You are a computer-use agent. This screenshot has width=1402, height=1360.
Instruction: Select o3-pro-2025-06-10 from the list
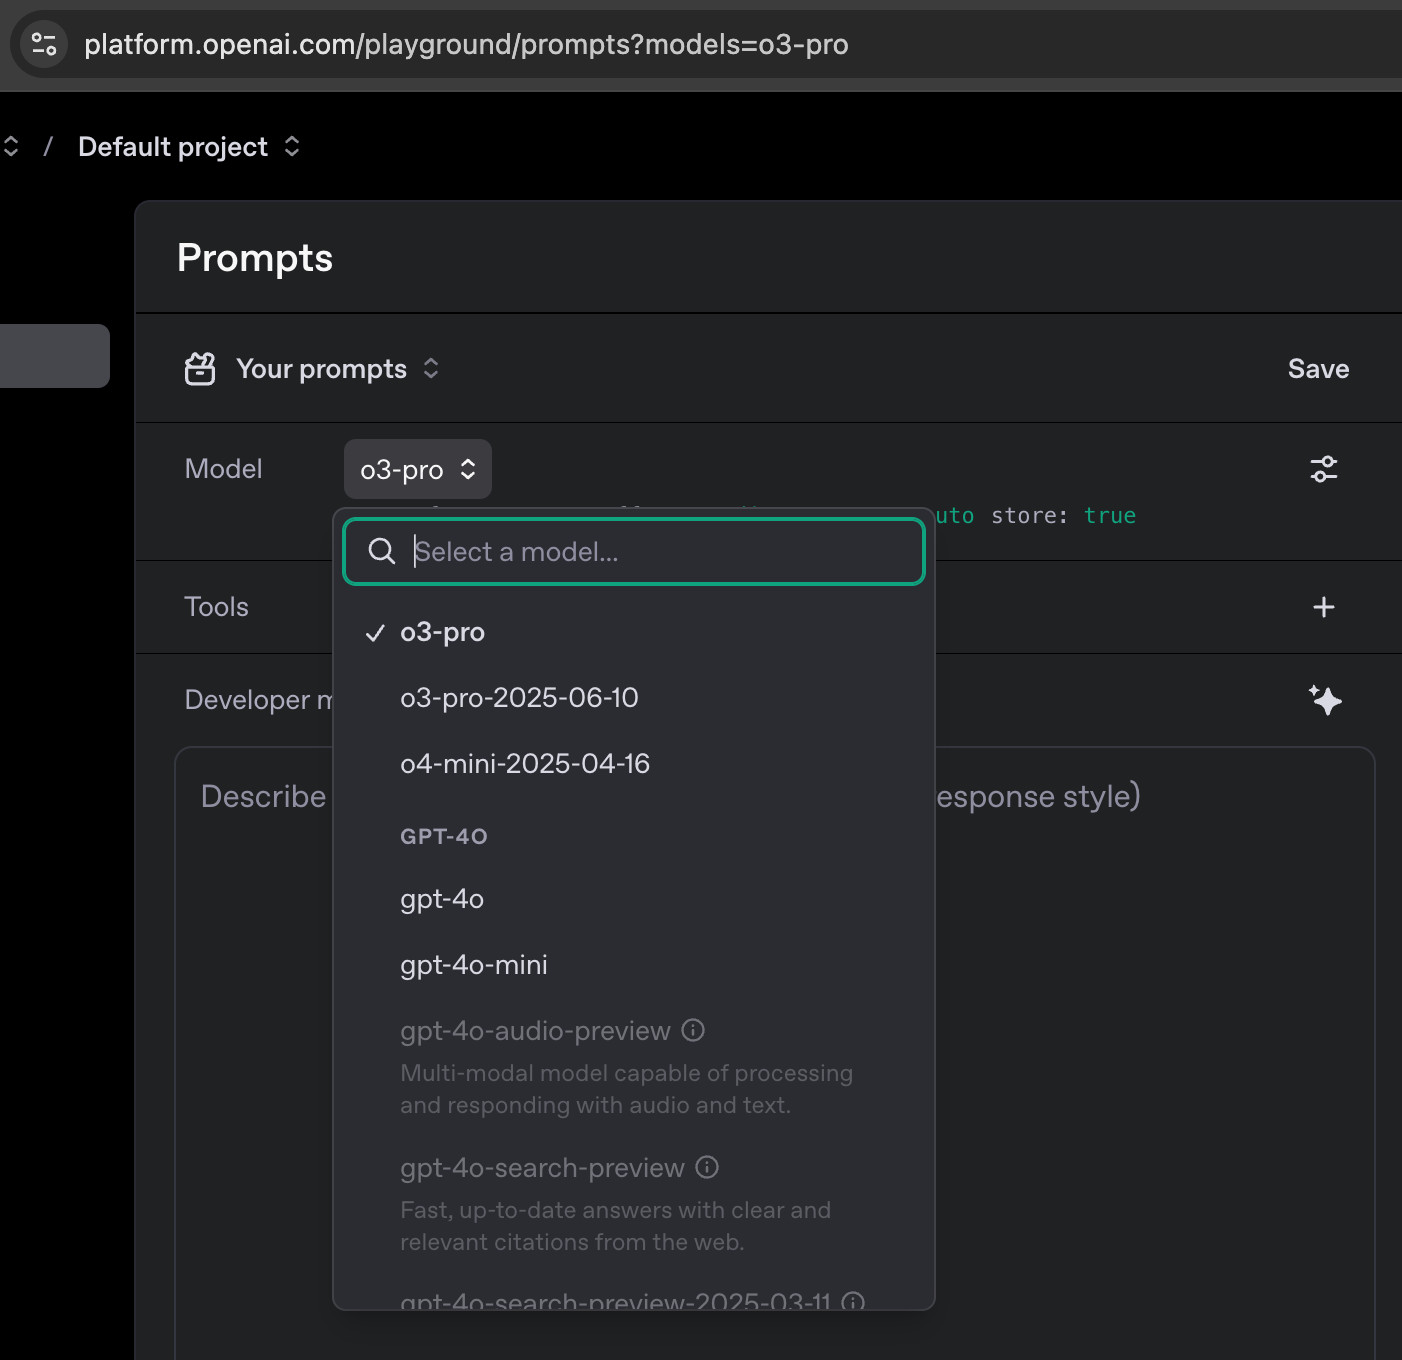(x=634, y=698)
